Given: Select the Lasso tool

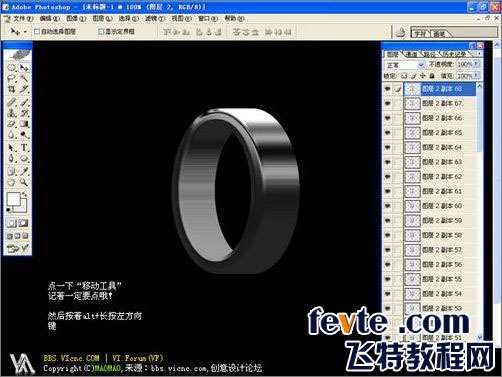Looking at the screenshot, I should [x=12, y=79].
